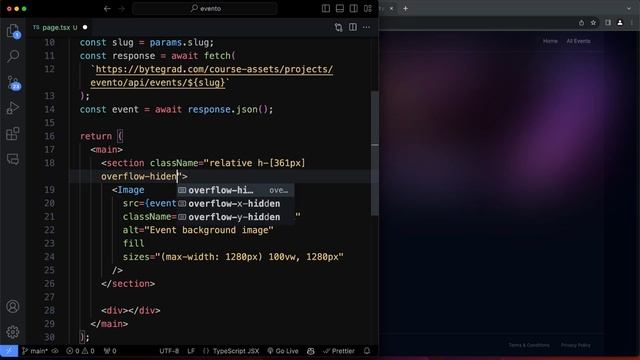Go back with the navigation arrow
Screen dimensions: 640x360
pyautogui.click(x=107, y=9)
